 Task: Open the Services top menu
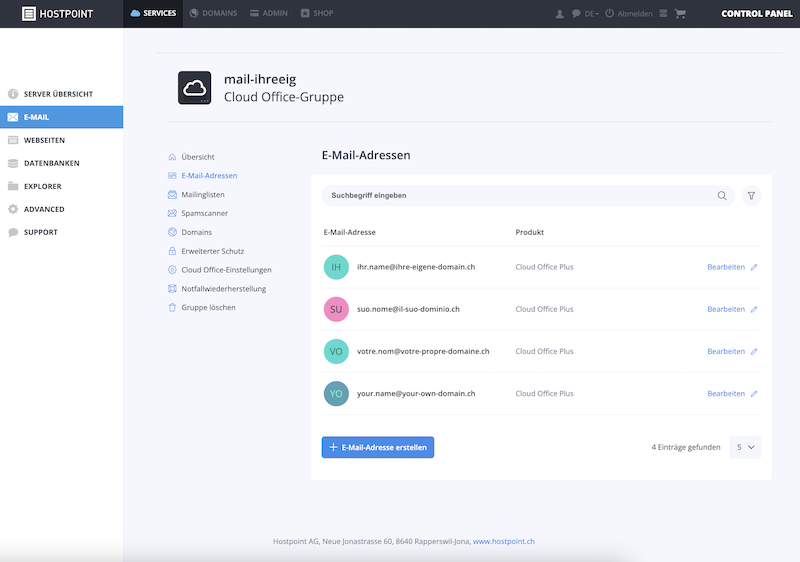pyautogui.click(x=153, y=13)
